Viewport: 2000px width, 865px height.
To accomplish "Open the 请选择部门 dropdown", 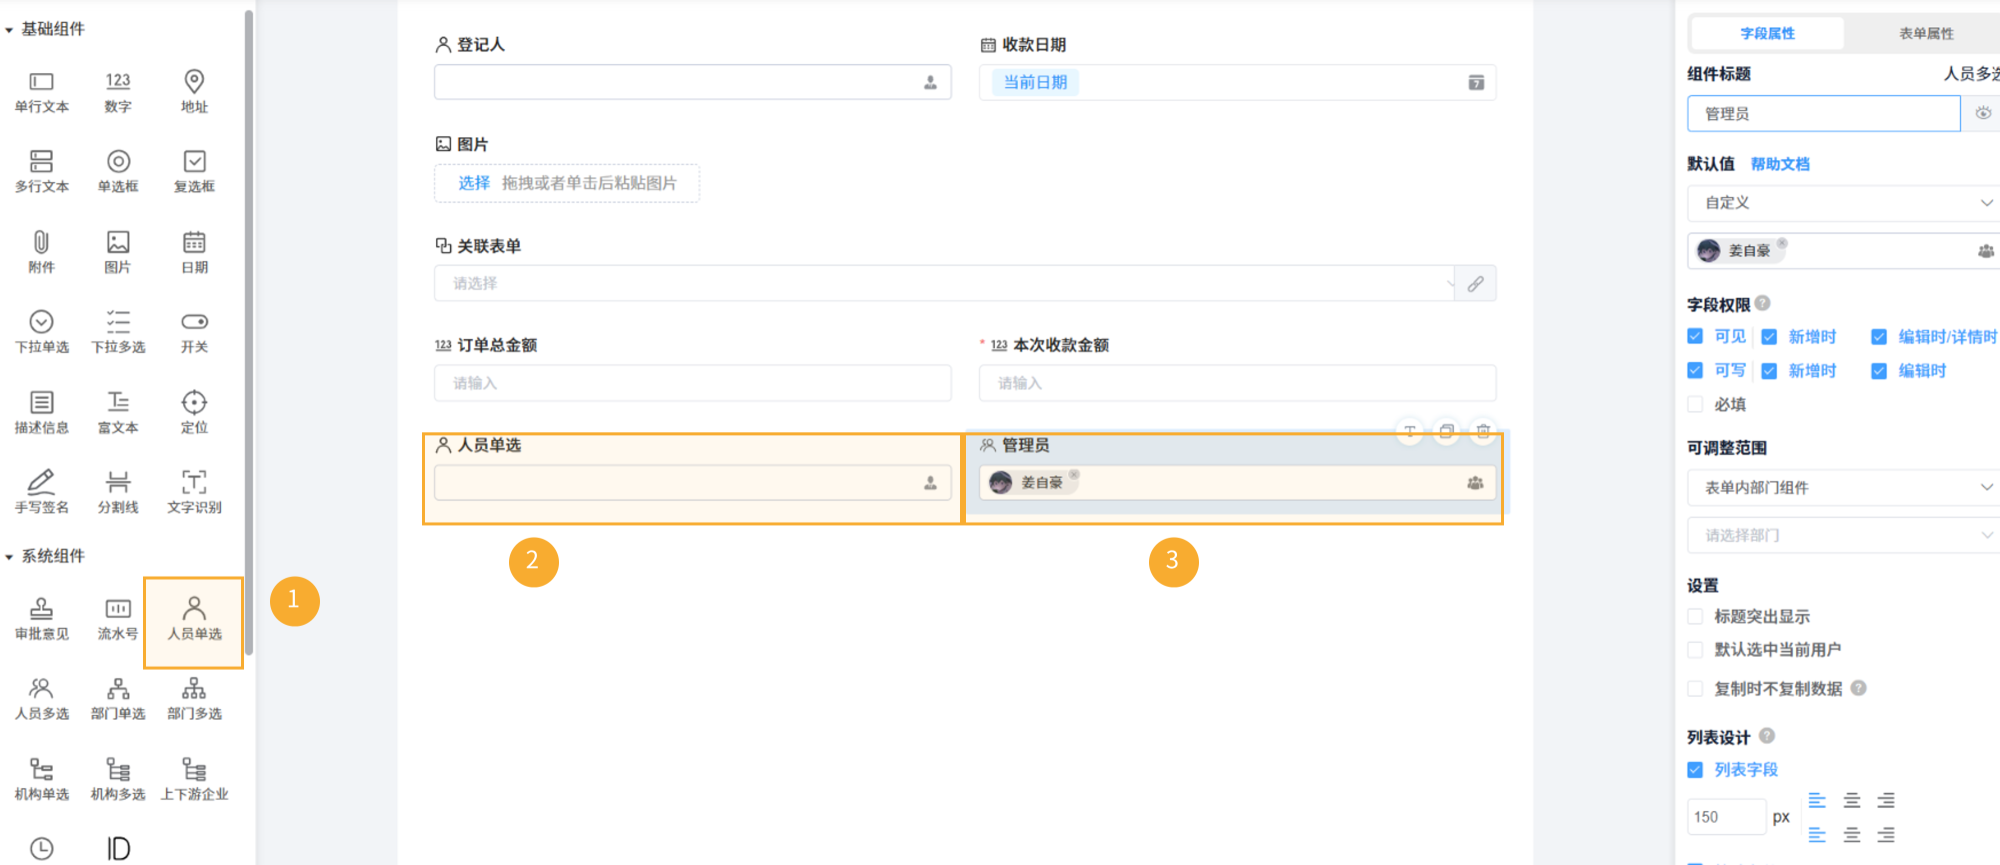I will click(1843, 535).
